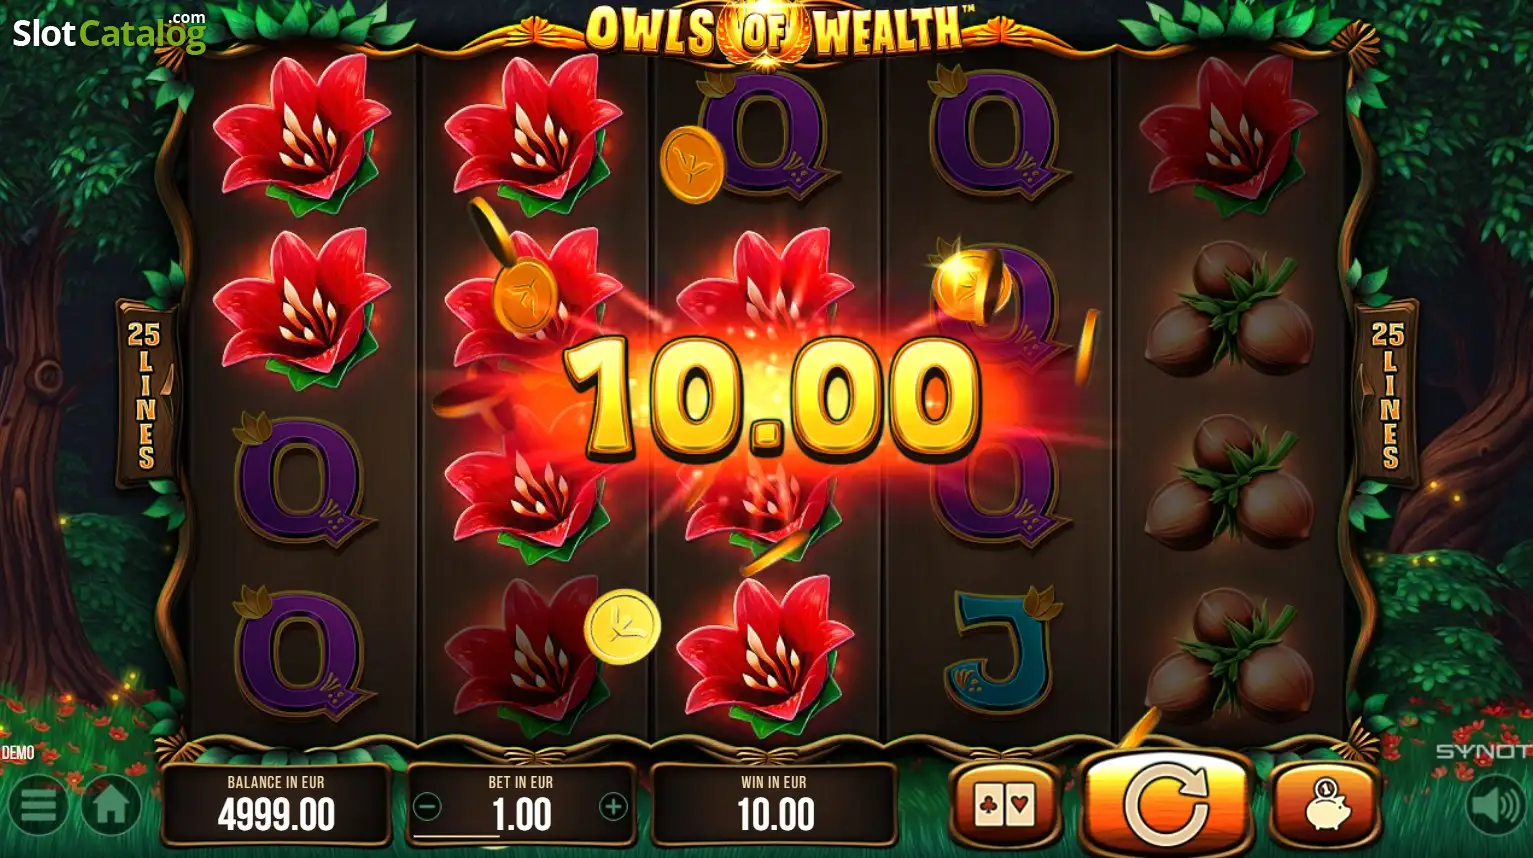Click the Balance in EUR panel
The width and height of the screenshot is (1533, 858).
[276, 805]
